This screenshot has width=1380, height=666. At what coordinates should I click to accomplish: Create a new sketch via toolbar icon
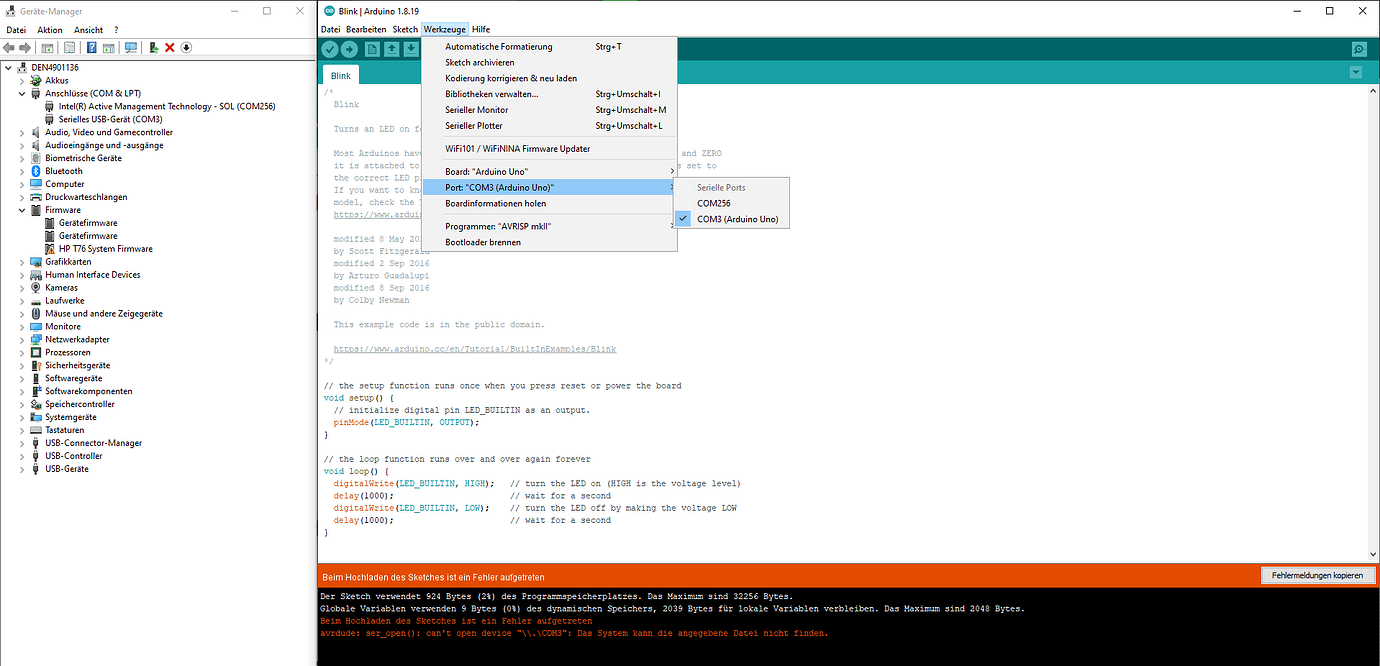pyautogui.click(x=371, y=48)
